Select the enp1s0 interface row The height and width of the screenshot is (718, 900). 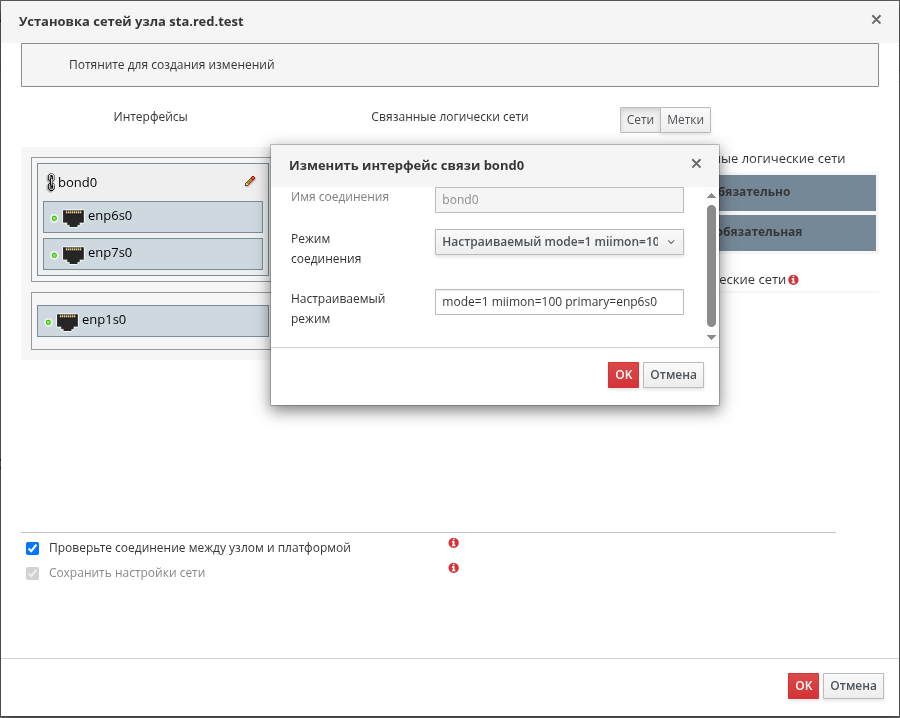(153, 321)
